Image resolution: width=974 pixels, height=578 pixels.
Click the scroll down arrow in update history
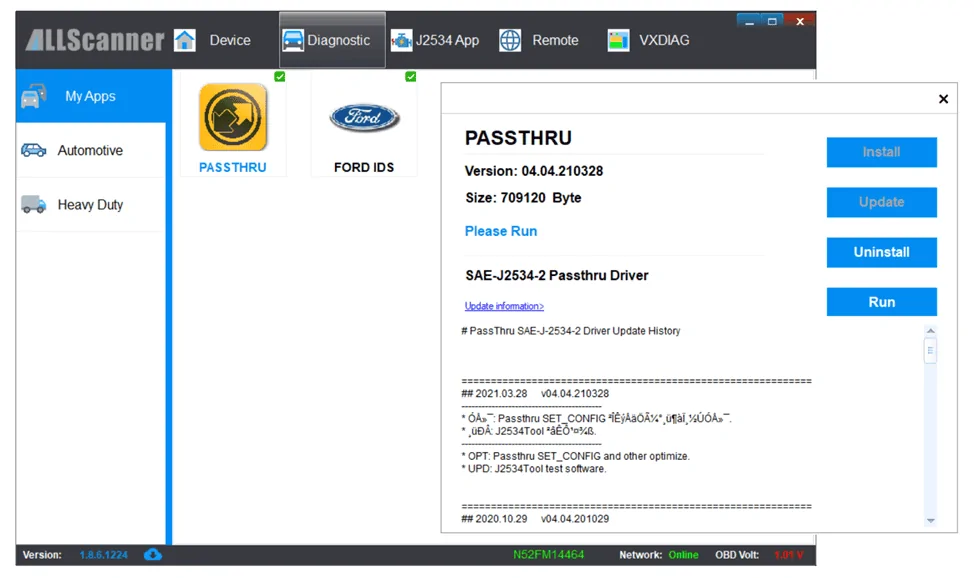coord(931,521)
